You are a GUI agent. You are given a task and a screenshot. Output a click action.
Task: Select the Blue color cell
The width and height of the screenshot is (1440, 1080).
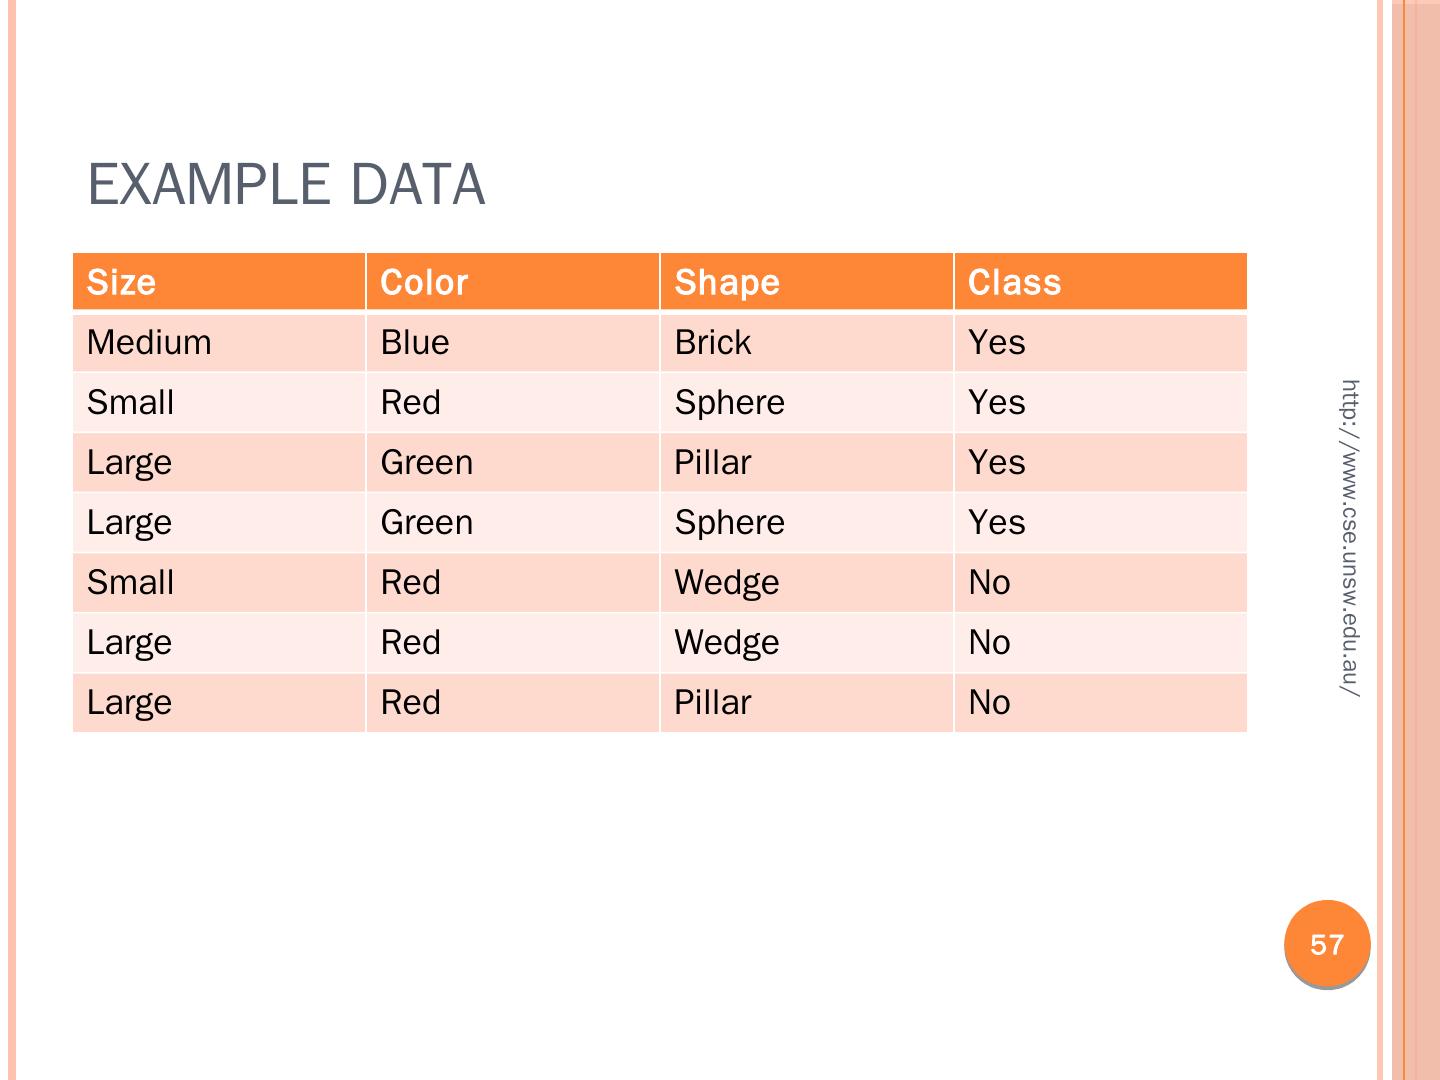415,342
